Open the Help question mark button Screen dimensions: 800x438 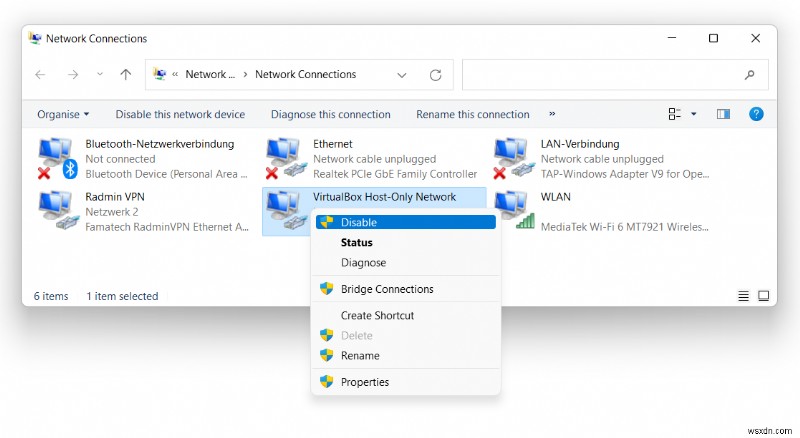[756, 114]
